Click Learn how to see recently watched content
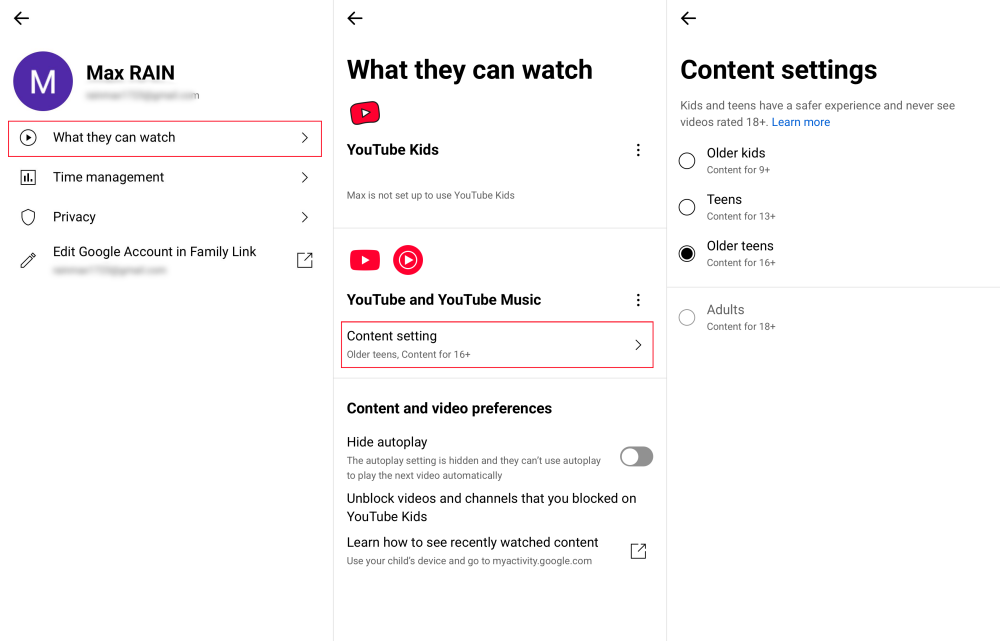Screen dimensions: 1000x641 point(473,542)
